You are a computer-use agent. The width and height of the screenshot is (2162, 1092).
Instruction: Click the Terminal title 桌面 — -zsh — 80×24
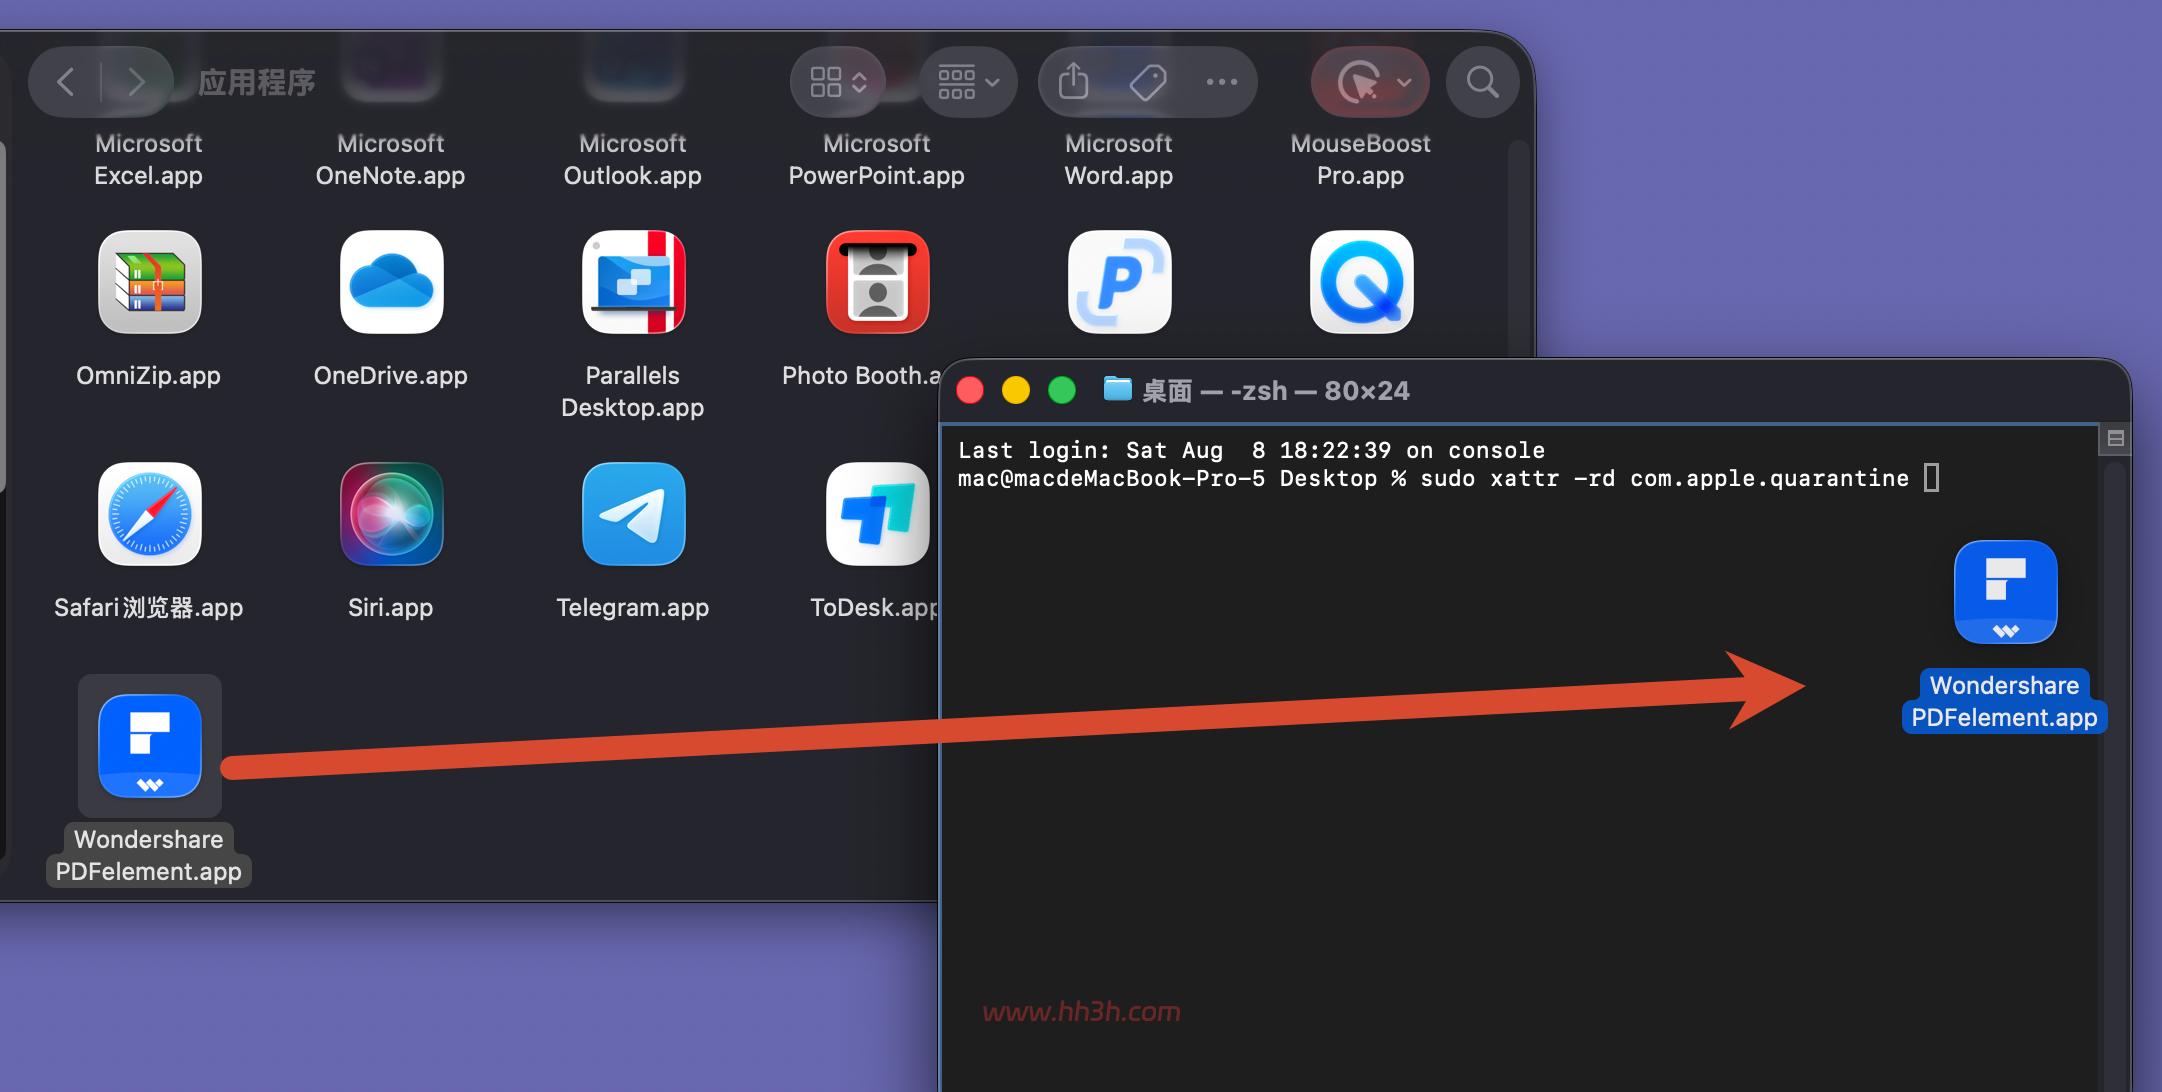point(1276,391)
